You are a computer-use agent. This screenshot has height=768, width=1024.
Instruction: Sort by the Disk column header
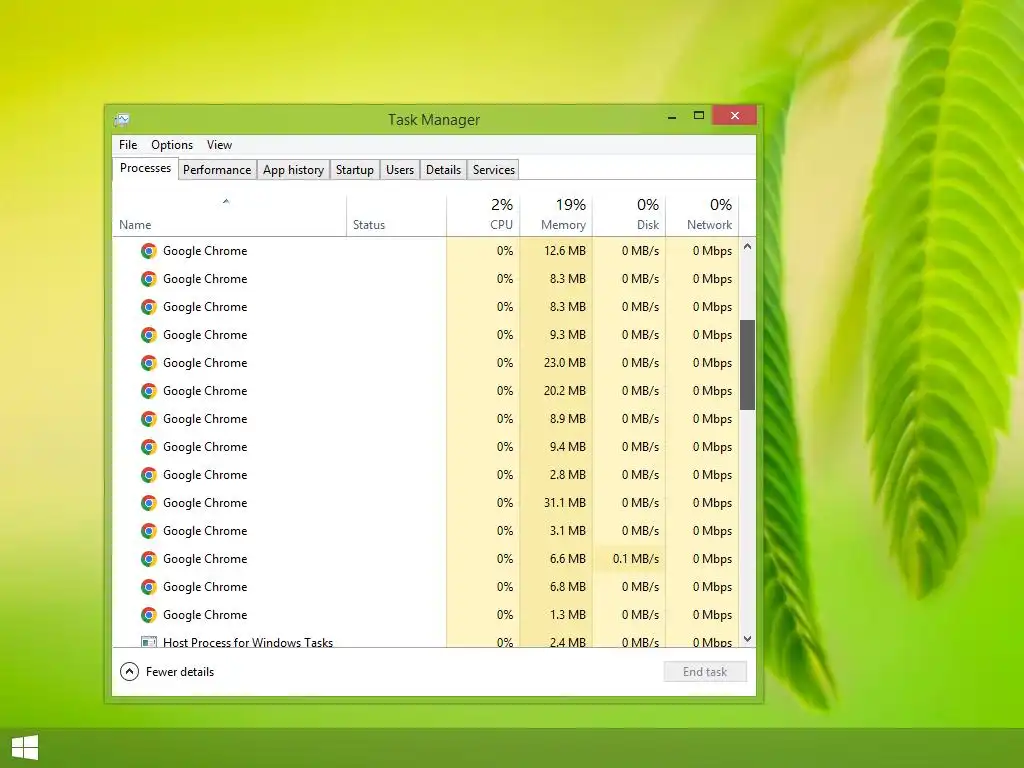pos(630,216)
